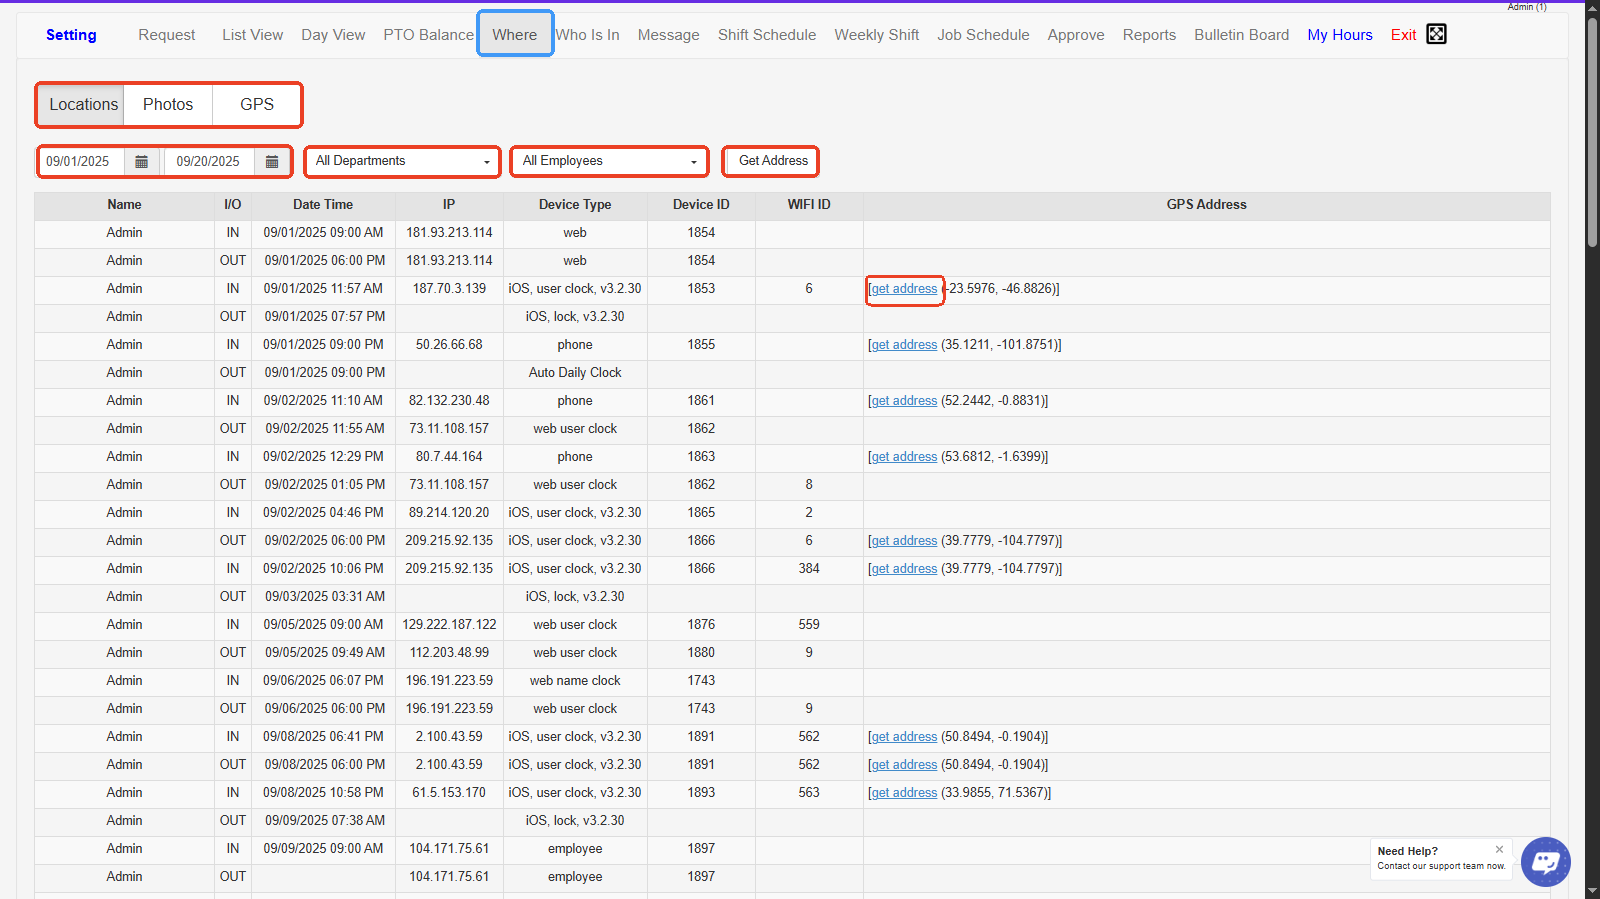Screen dimensions: 1600x899
Task: Select the Locations tab
Action: point(83,104)
